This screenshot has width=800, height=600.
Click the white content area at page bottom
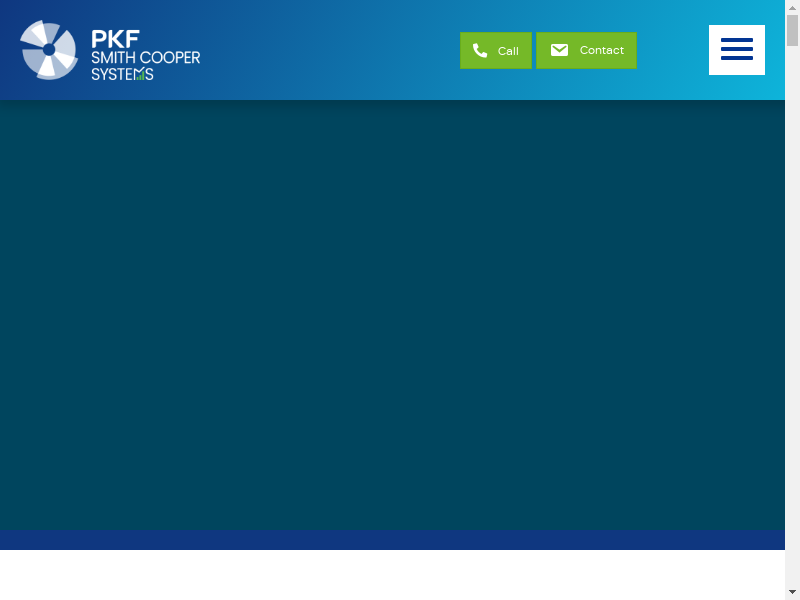(392, 575)
